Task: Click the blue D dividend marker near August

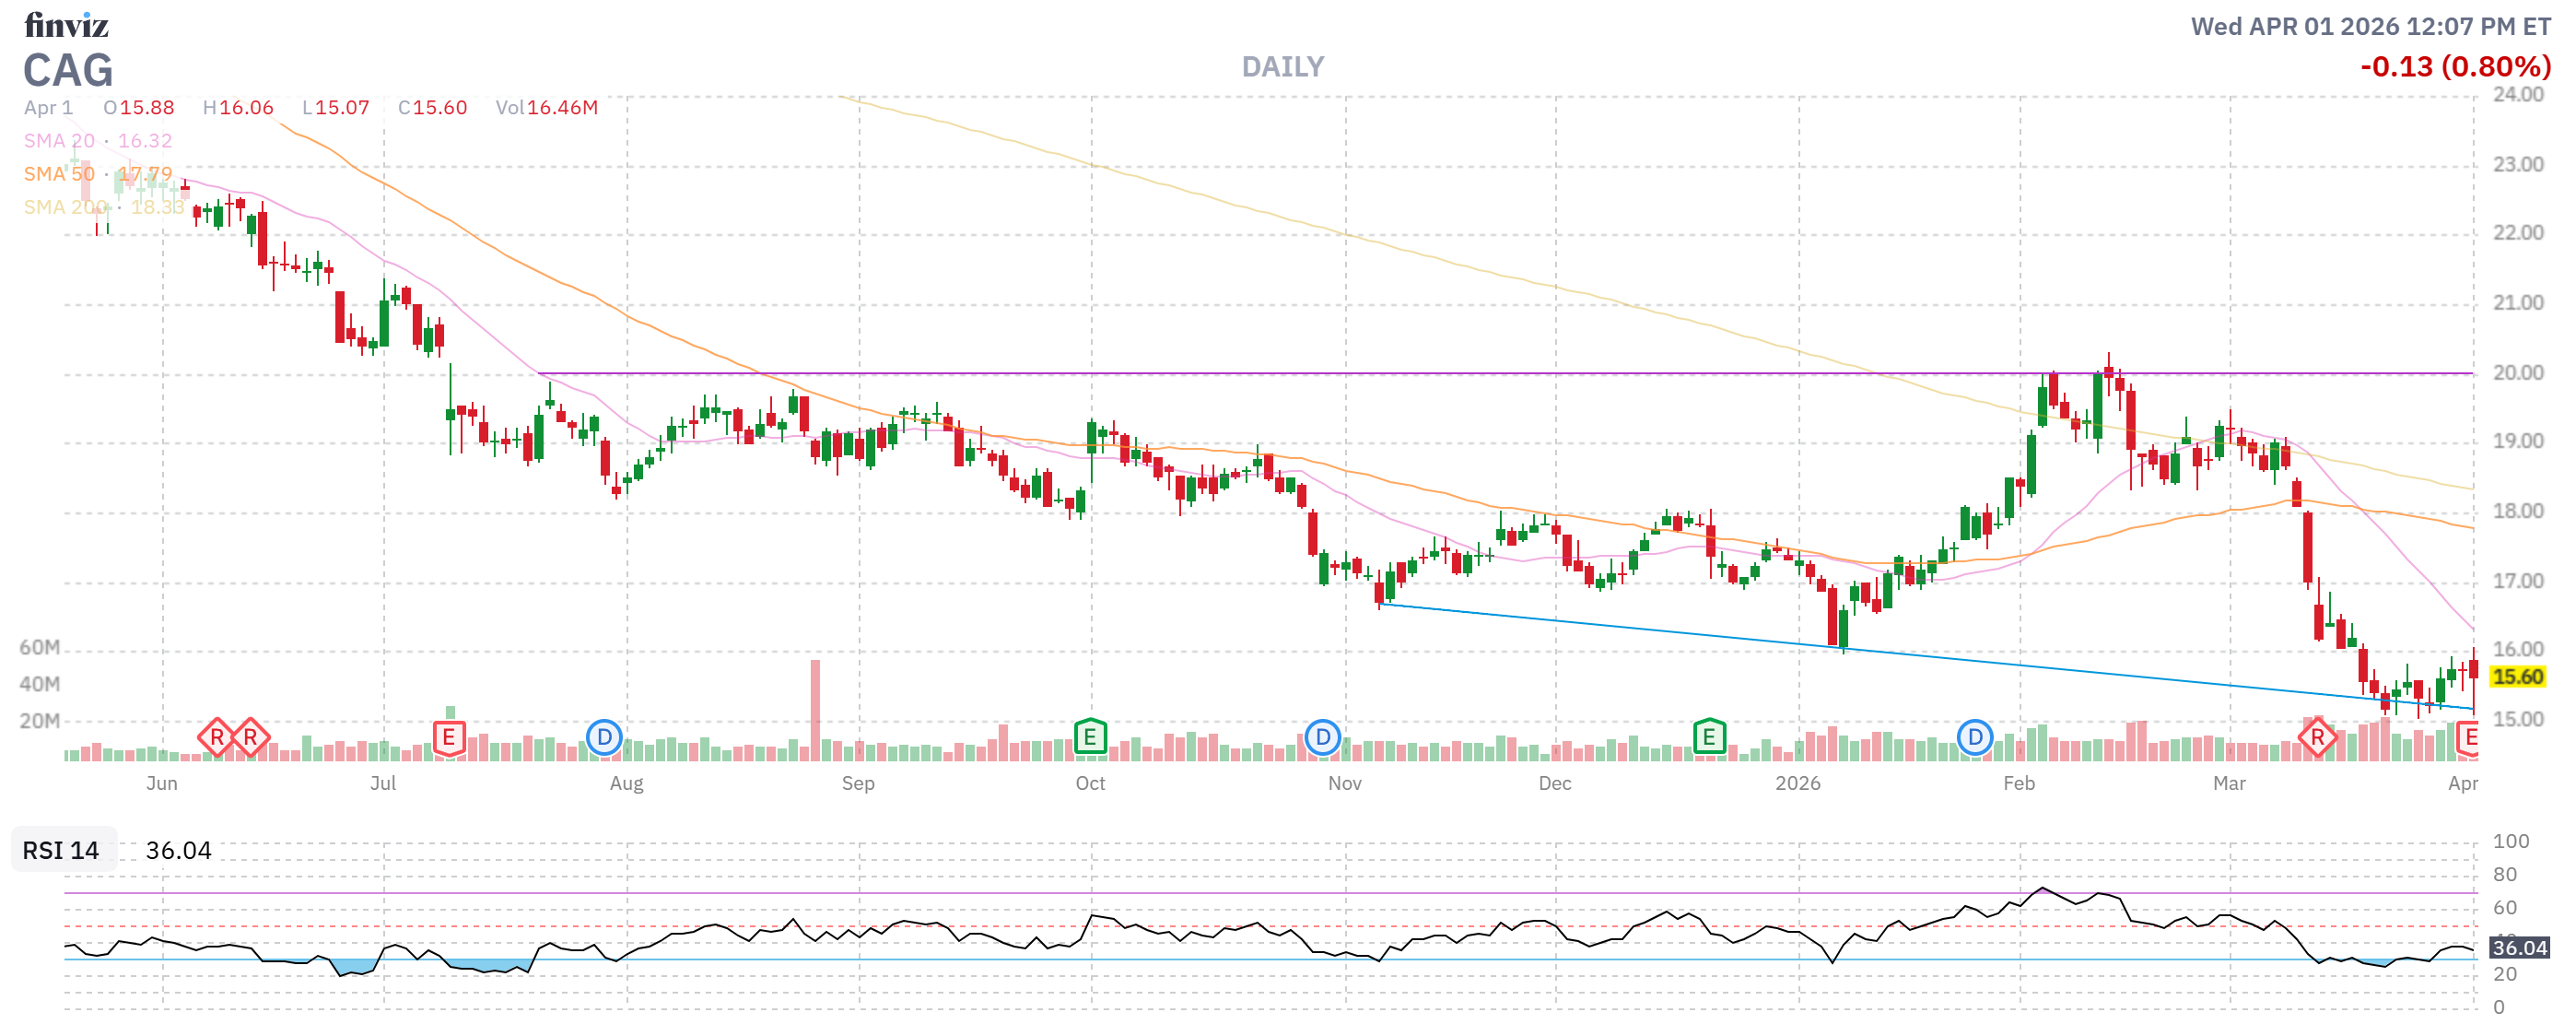Action: [604, 738]
